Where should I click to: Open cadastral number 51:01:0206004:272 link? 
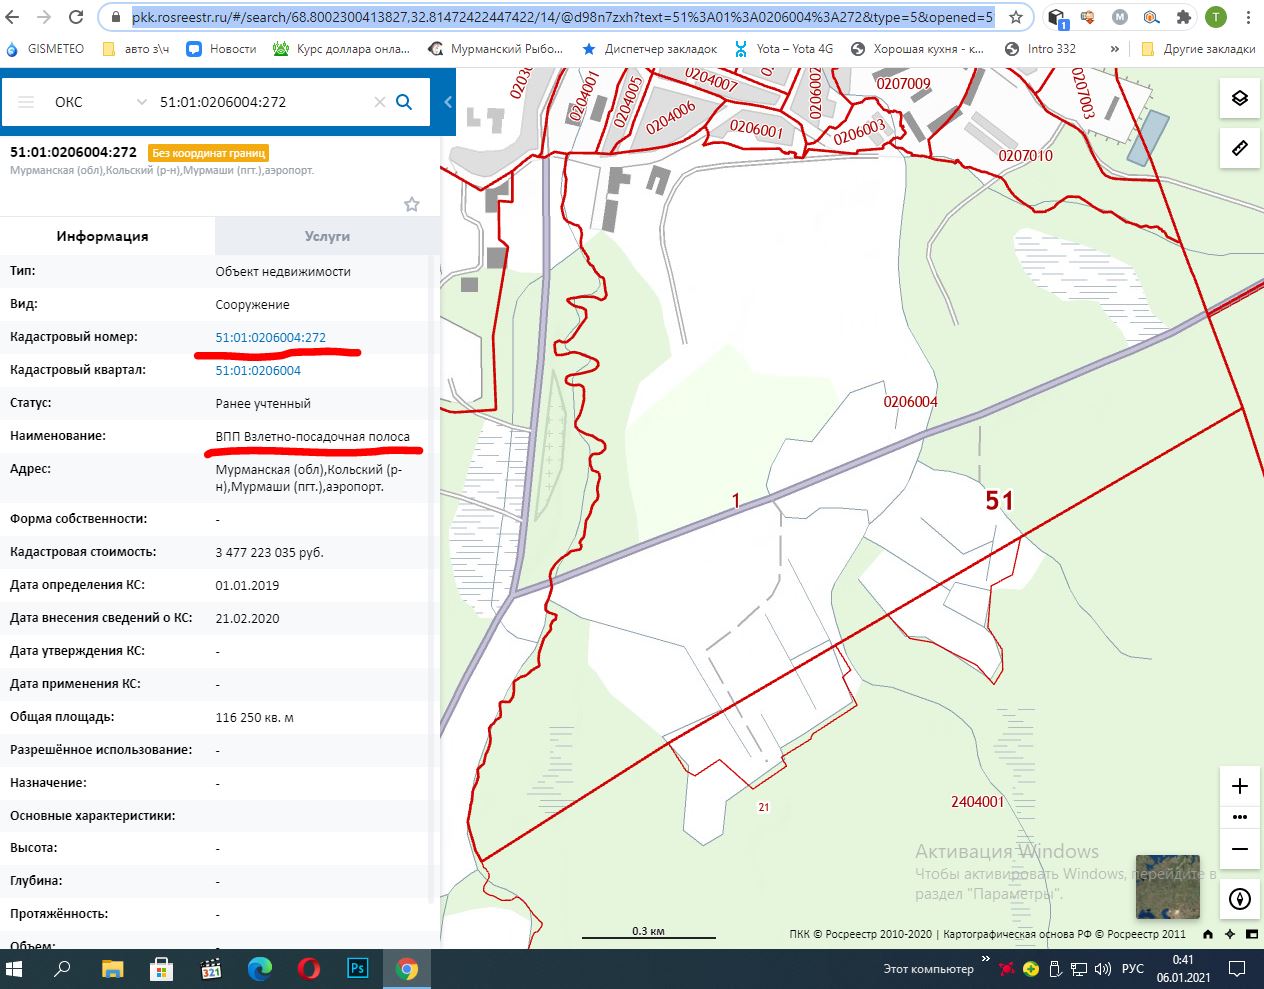coord(270,338)
